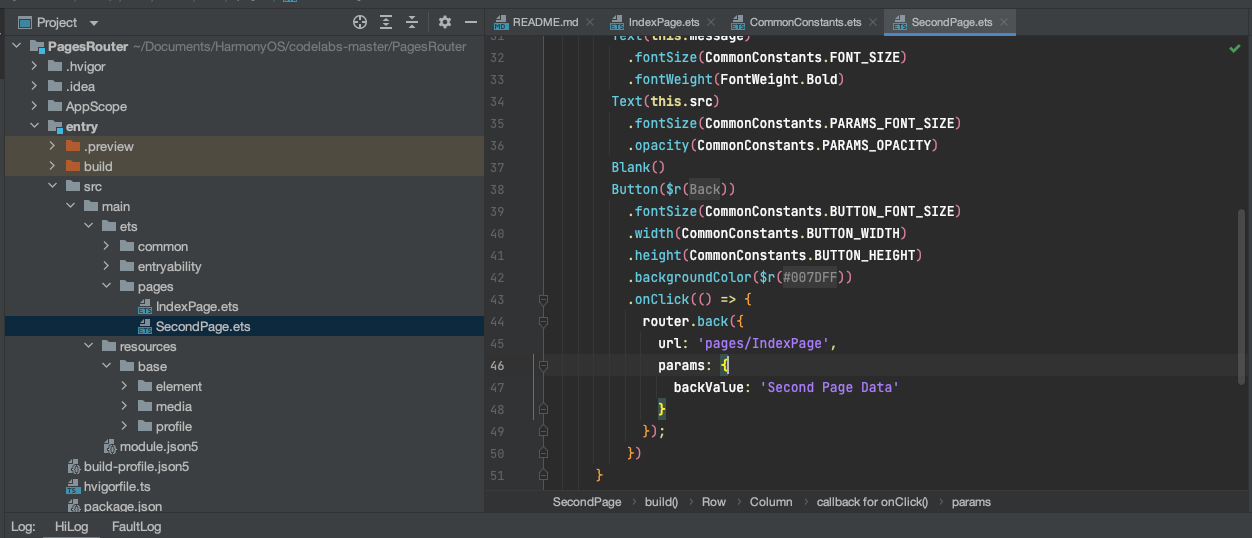The image size is (1252, 538).
Task: Click the ETS file icon on CommonConstants.ets tab
Action: (x=737, y=22)
